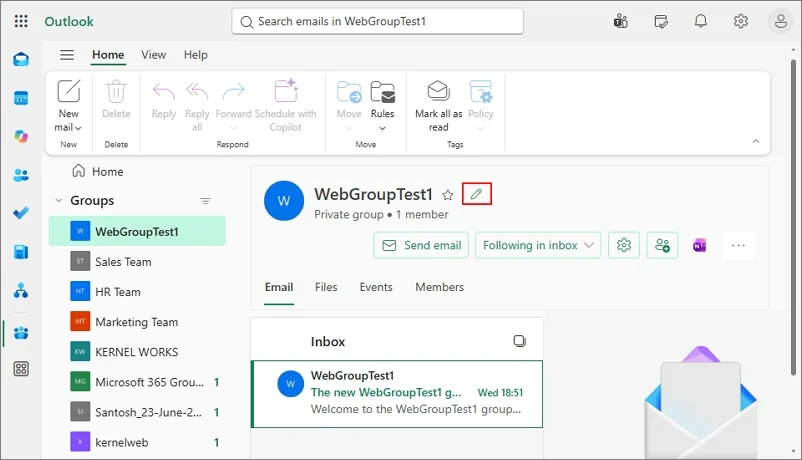Open Calendar from the left app rail

(x=21, y=98)
